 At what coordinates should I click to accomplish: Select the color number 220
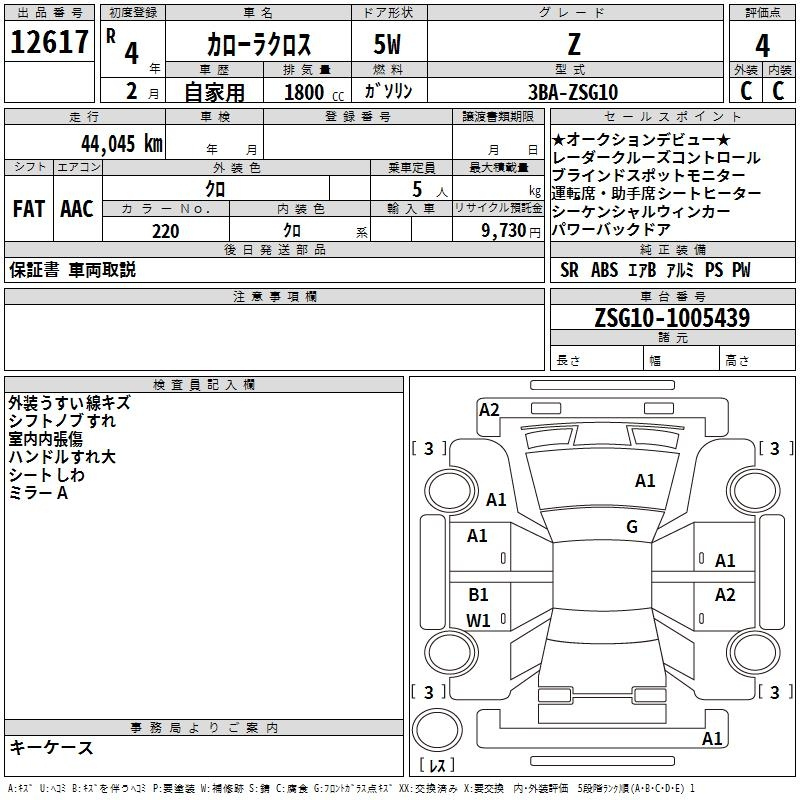[x=166, y=231]
